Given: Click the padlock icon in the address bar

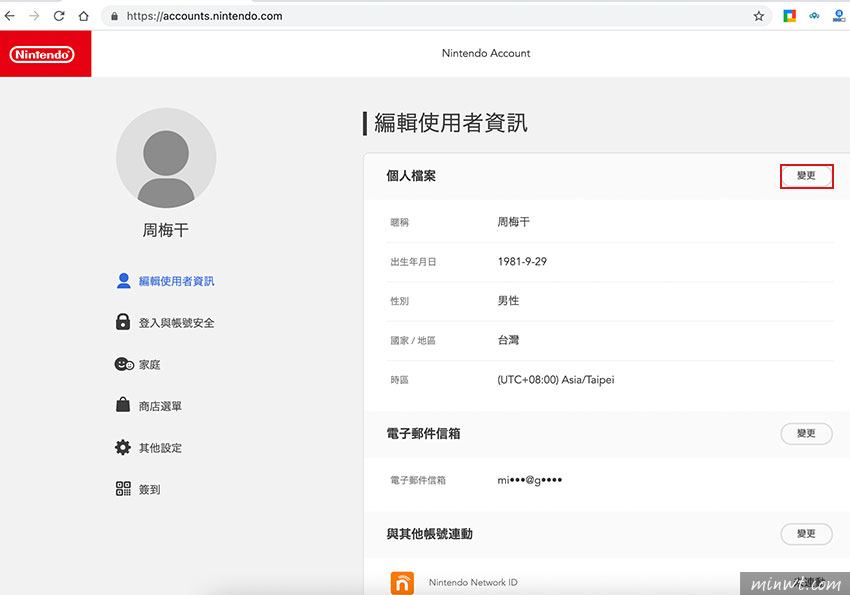Looking at the screenshot, I should coord(114,16).
